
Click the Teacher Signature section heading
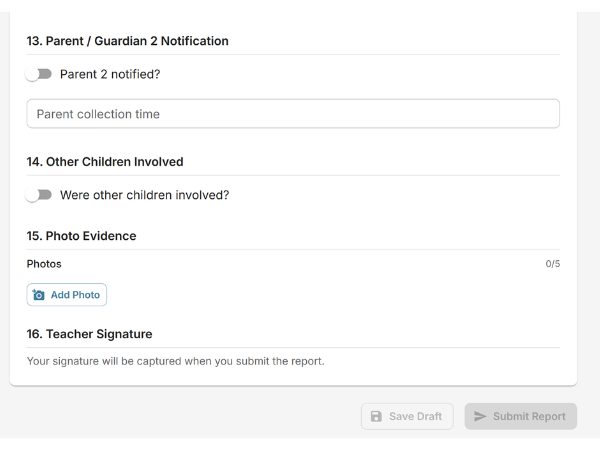tap(99, 334)
